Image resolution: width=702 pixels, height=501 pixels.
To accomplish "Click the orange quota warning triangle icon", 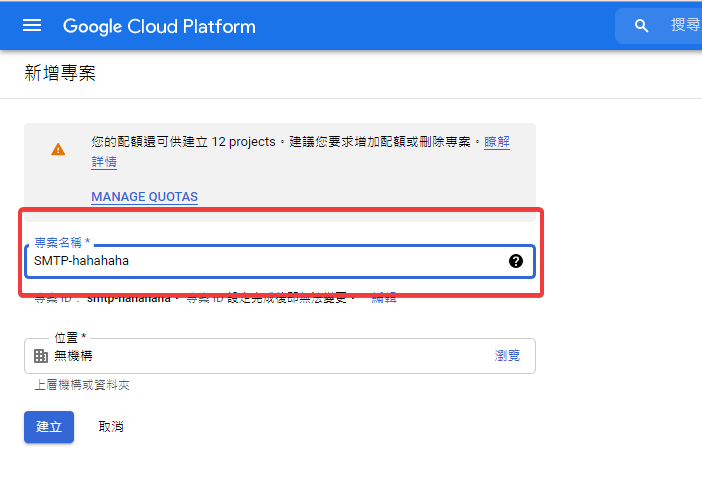I will 58,150.
